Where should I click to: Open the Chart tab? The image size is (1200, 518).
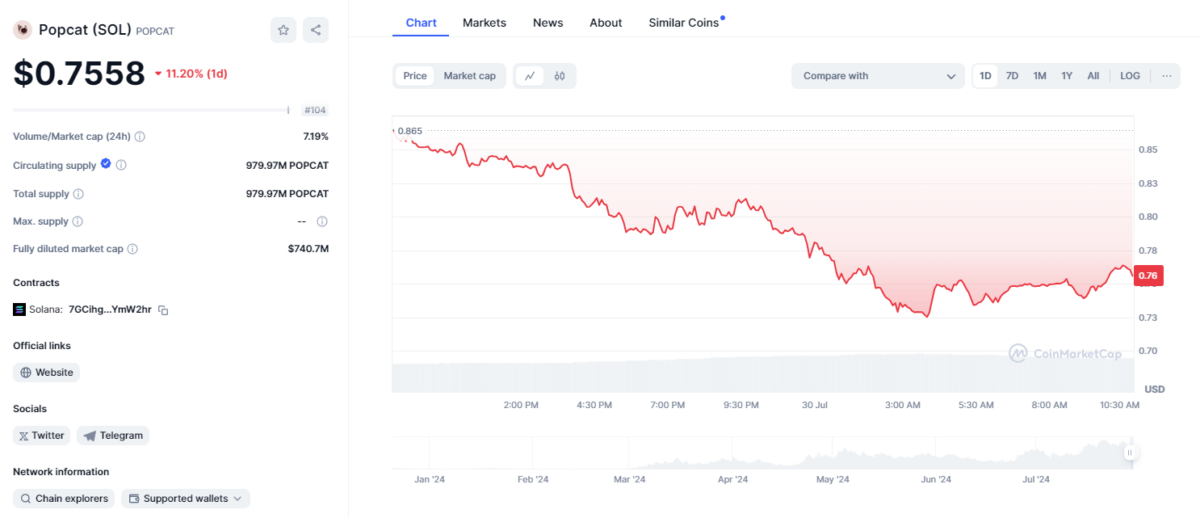(421, 22)
